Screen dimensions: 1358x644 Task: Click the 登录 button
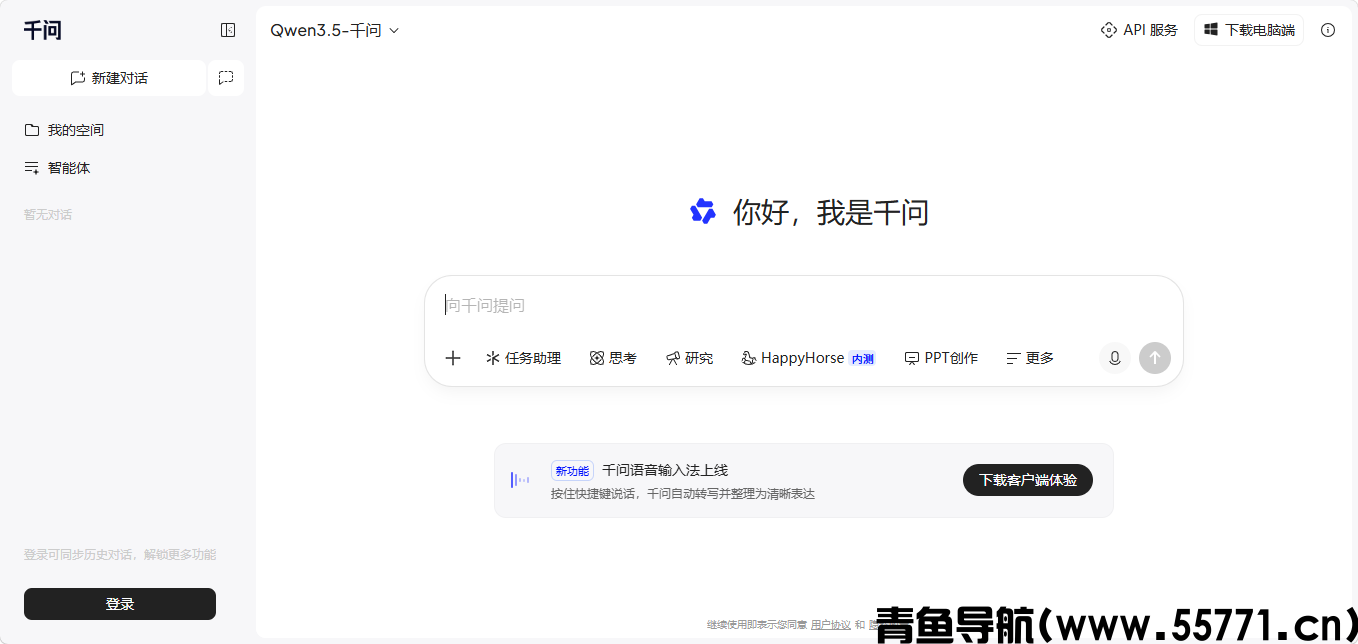[120, 604]
